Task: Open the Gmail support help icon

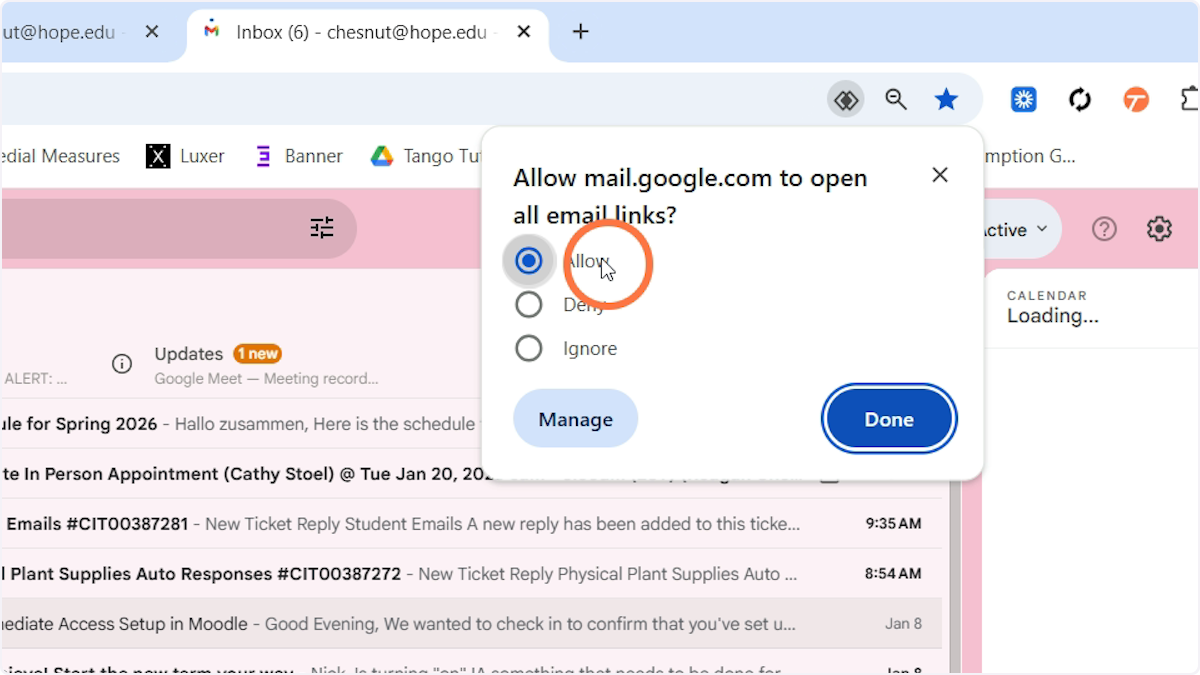Action: coord(1104,229)
